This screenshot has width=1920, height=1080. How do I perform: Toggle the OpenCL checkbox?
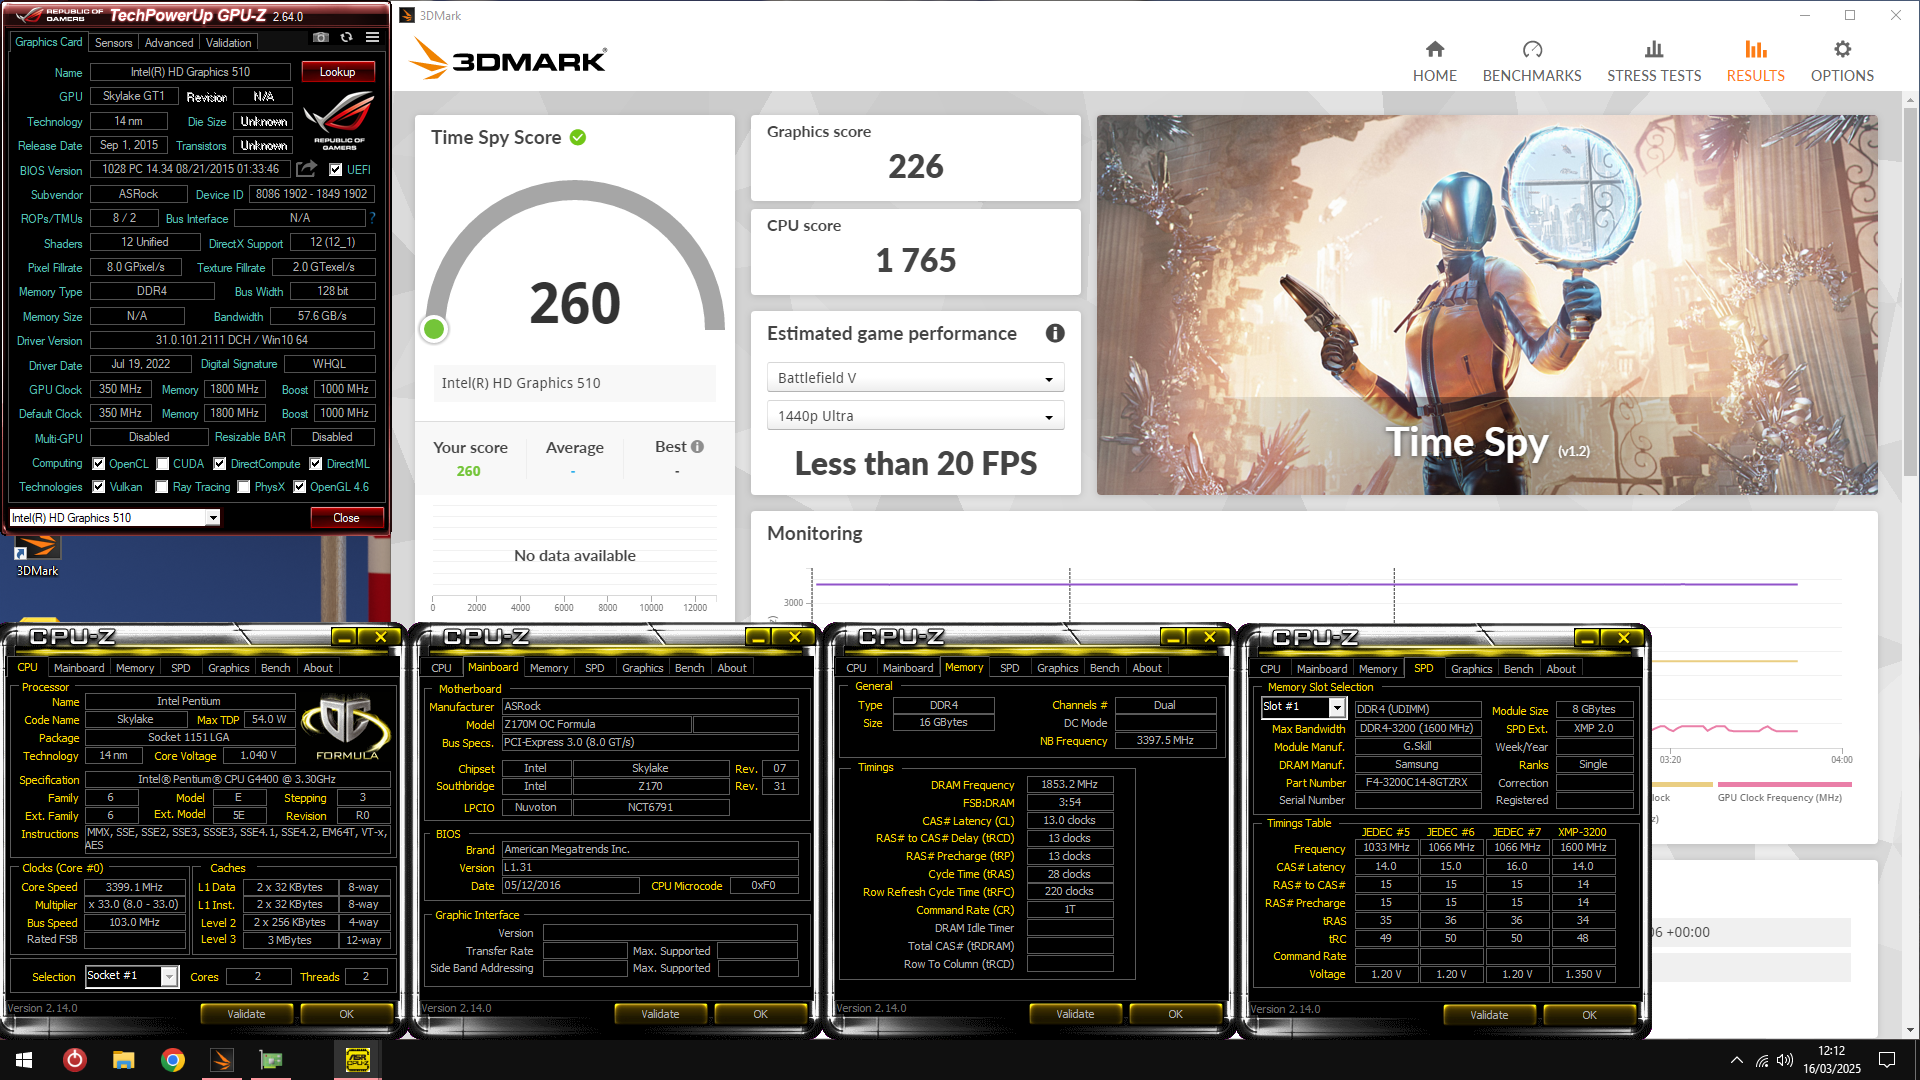99,464
